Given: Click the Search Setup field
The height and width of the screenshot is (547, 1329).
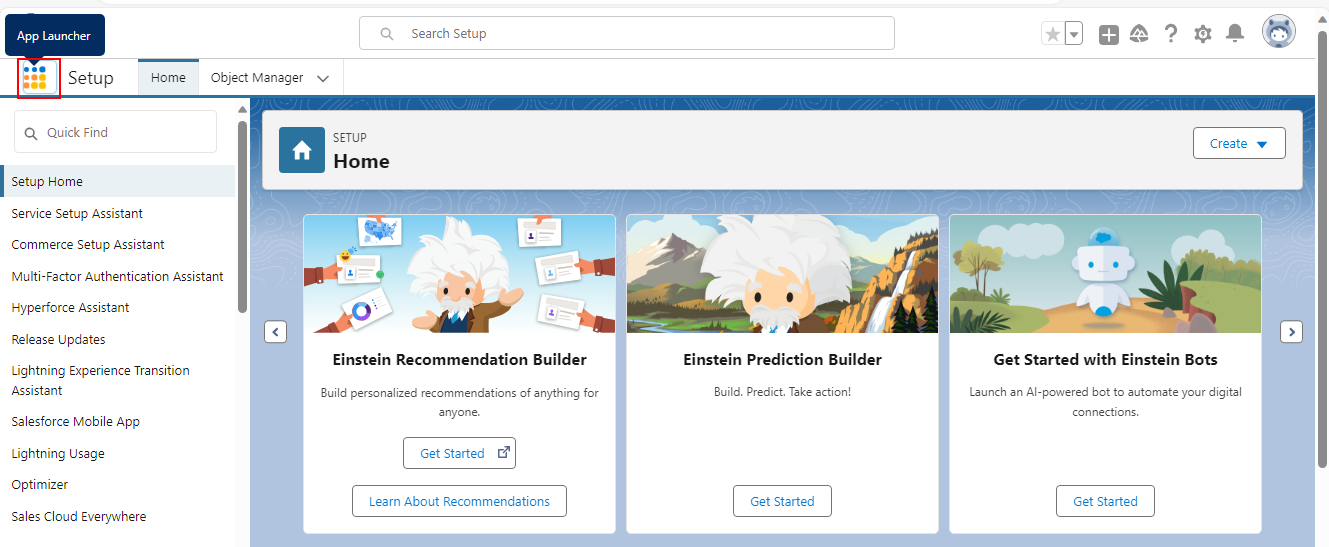Looking at the screenshot, I should 627,33.
